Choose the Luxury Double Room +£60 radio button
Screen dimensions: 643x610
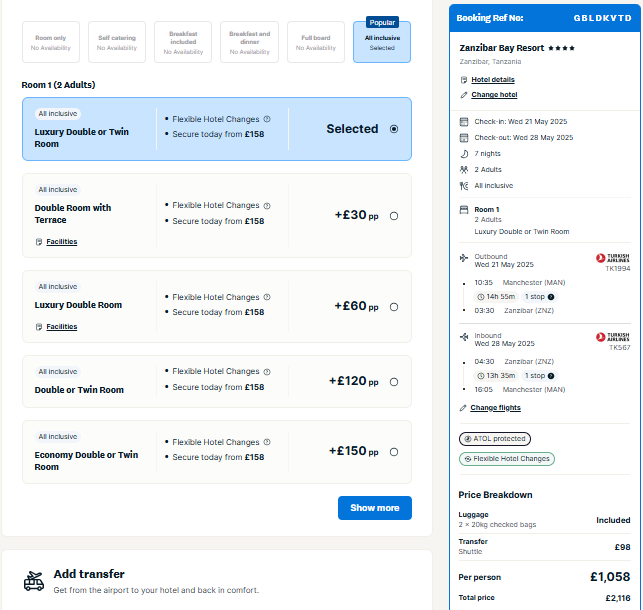coord(394,307)
